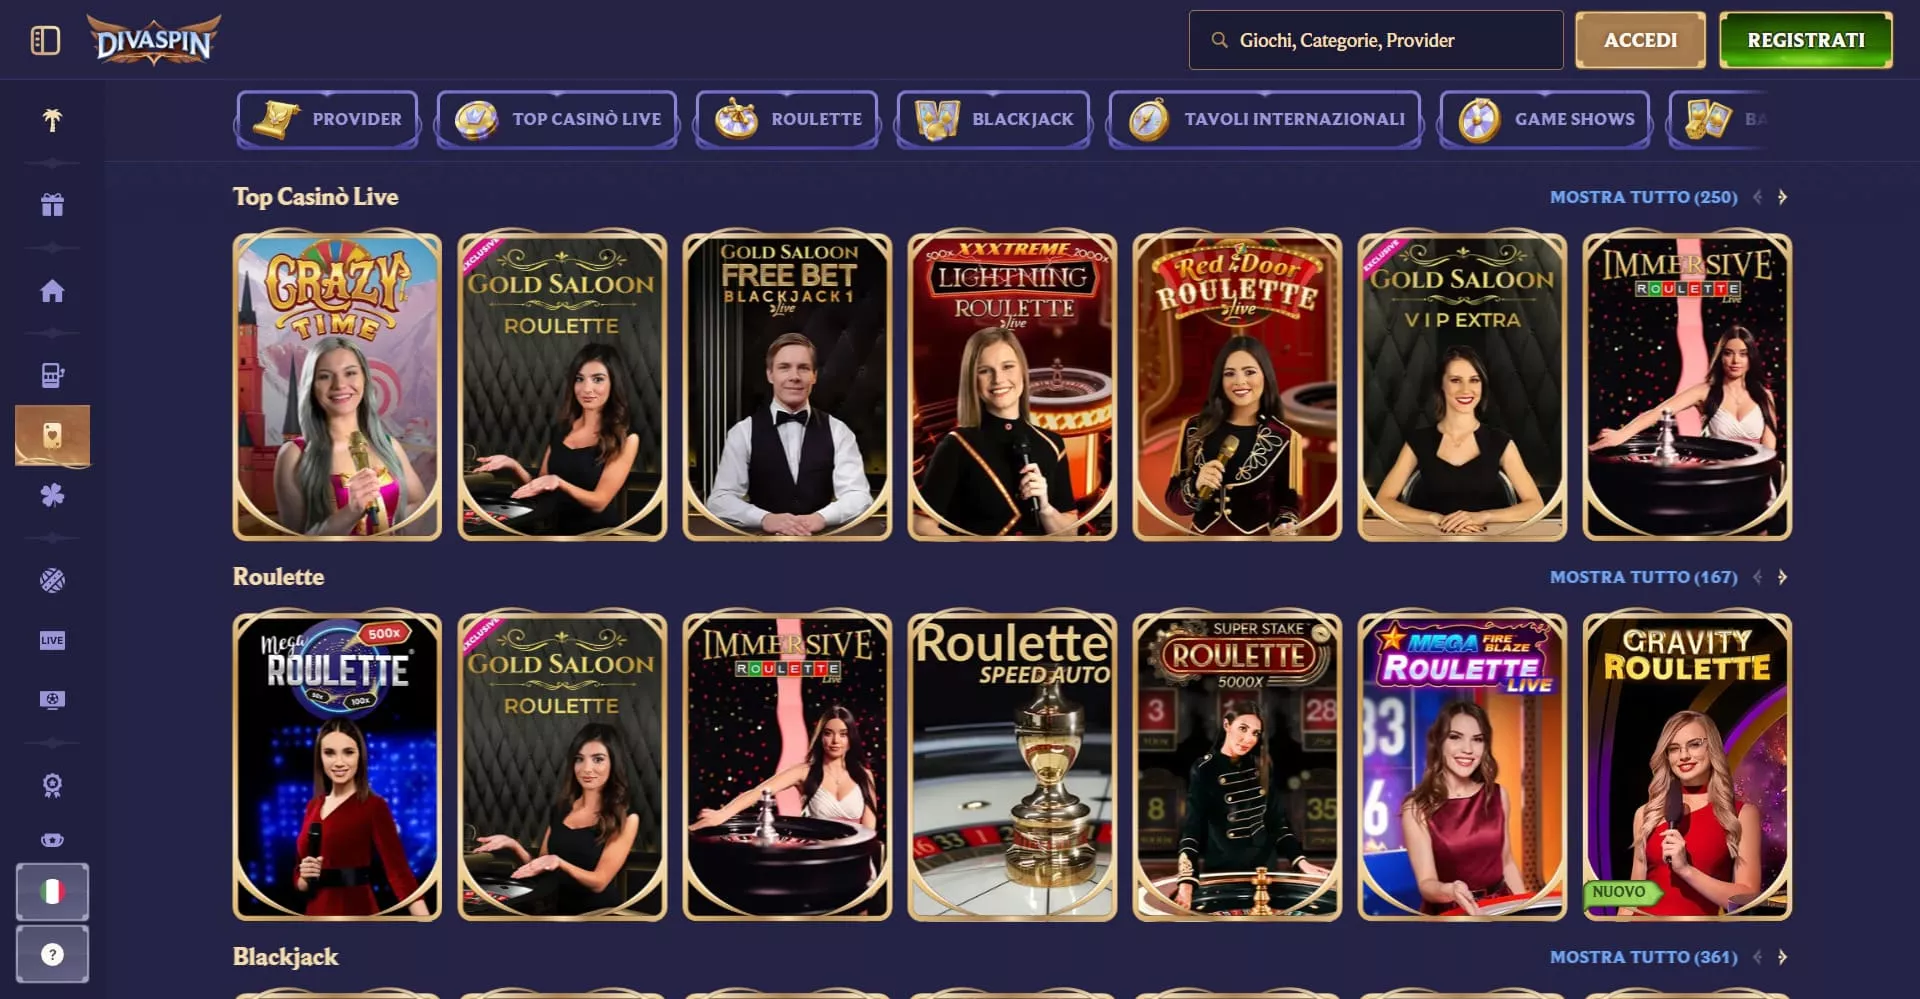Click the REGISTRATI button
The height and width of the screenshot is (999, 1920).
[1805, 40]
